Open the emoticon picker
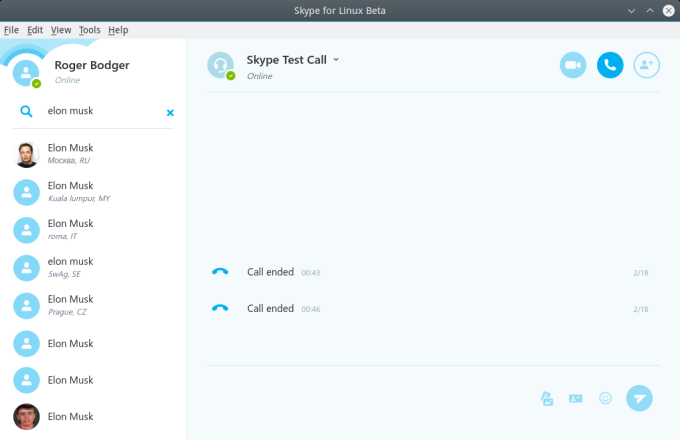Viewport: 680px width, 440px height. [x=605, y=398]
